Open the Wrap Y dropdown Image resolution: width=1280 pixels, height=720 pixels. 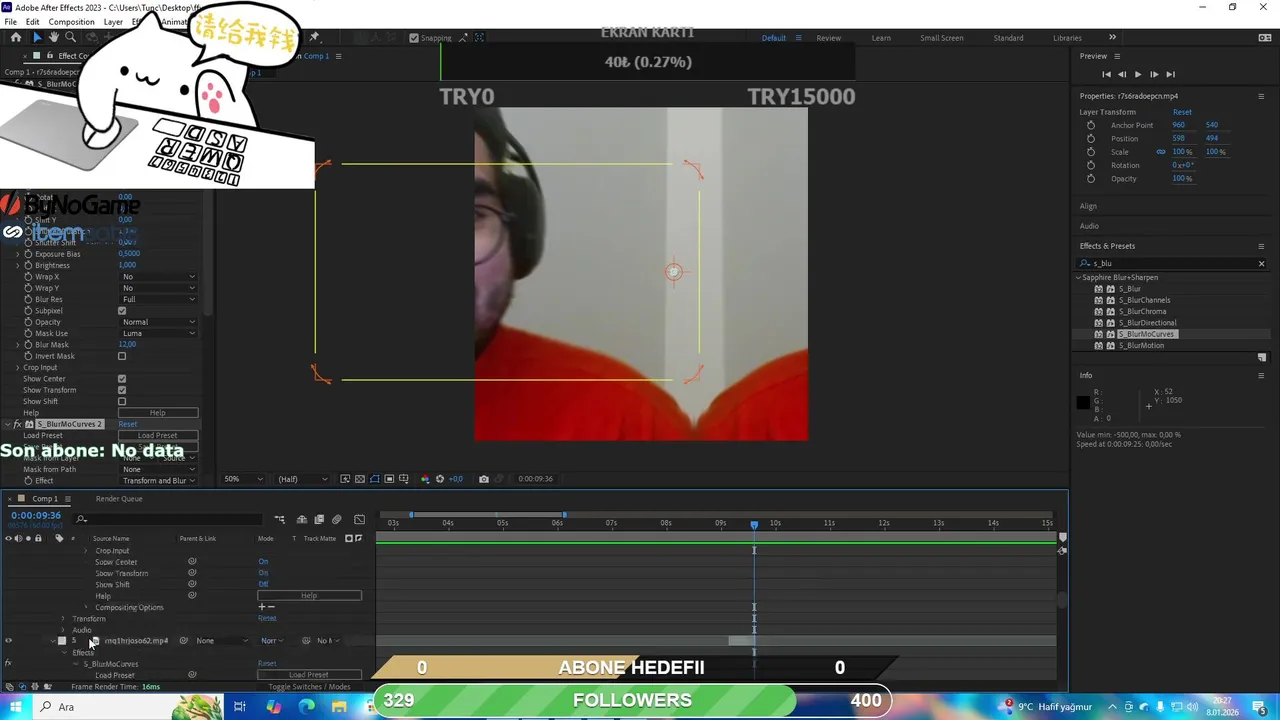click(158, 288)
